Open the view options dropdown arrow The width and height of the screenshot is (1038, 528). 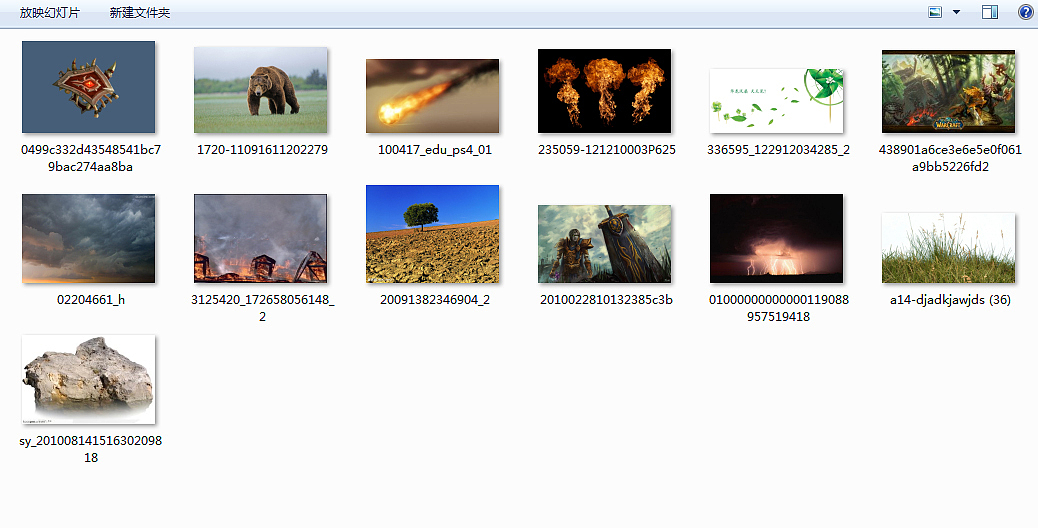[x=956, y=12]
